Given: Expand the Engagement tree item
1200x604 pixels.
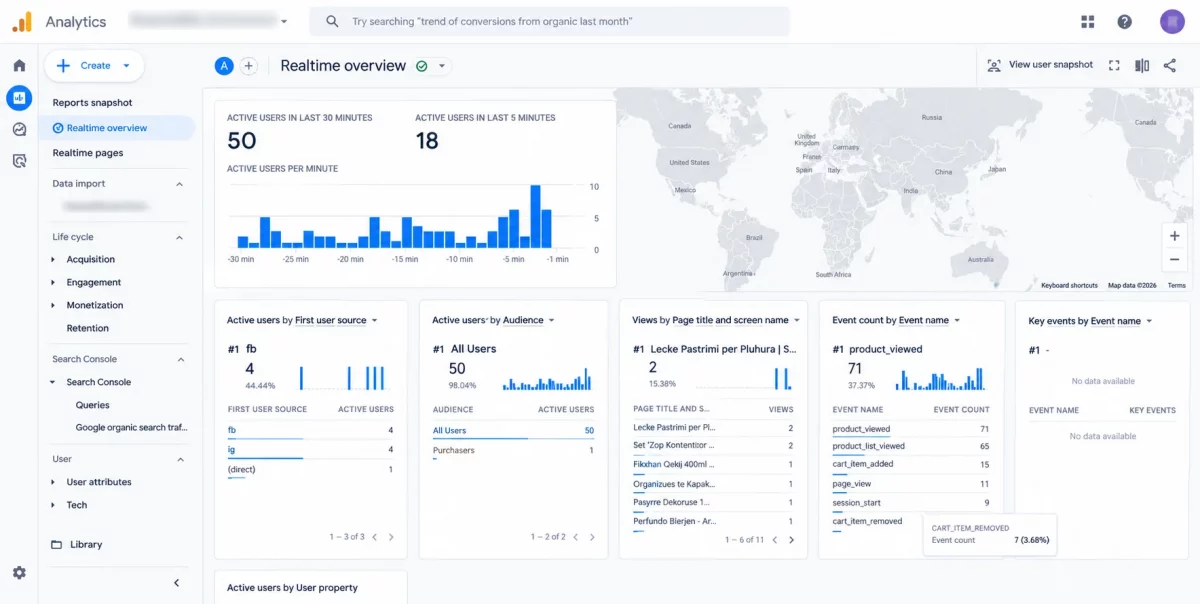Looking at the screenshot, I should pos(54,282).
